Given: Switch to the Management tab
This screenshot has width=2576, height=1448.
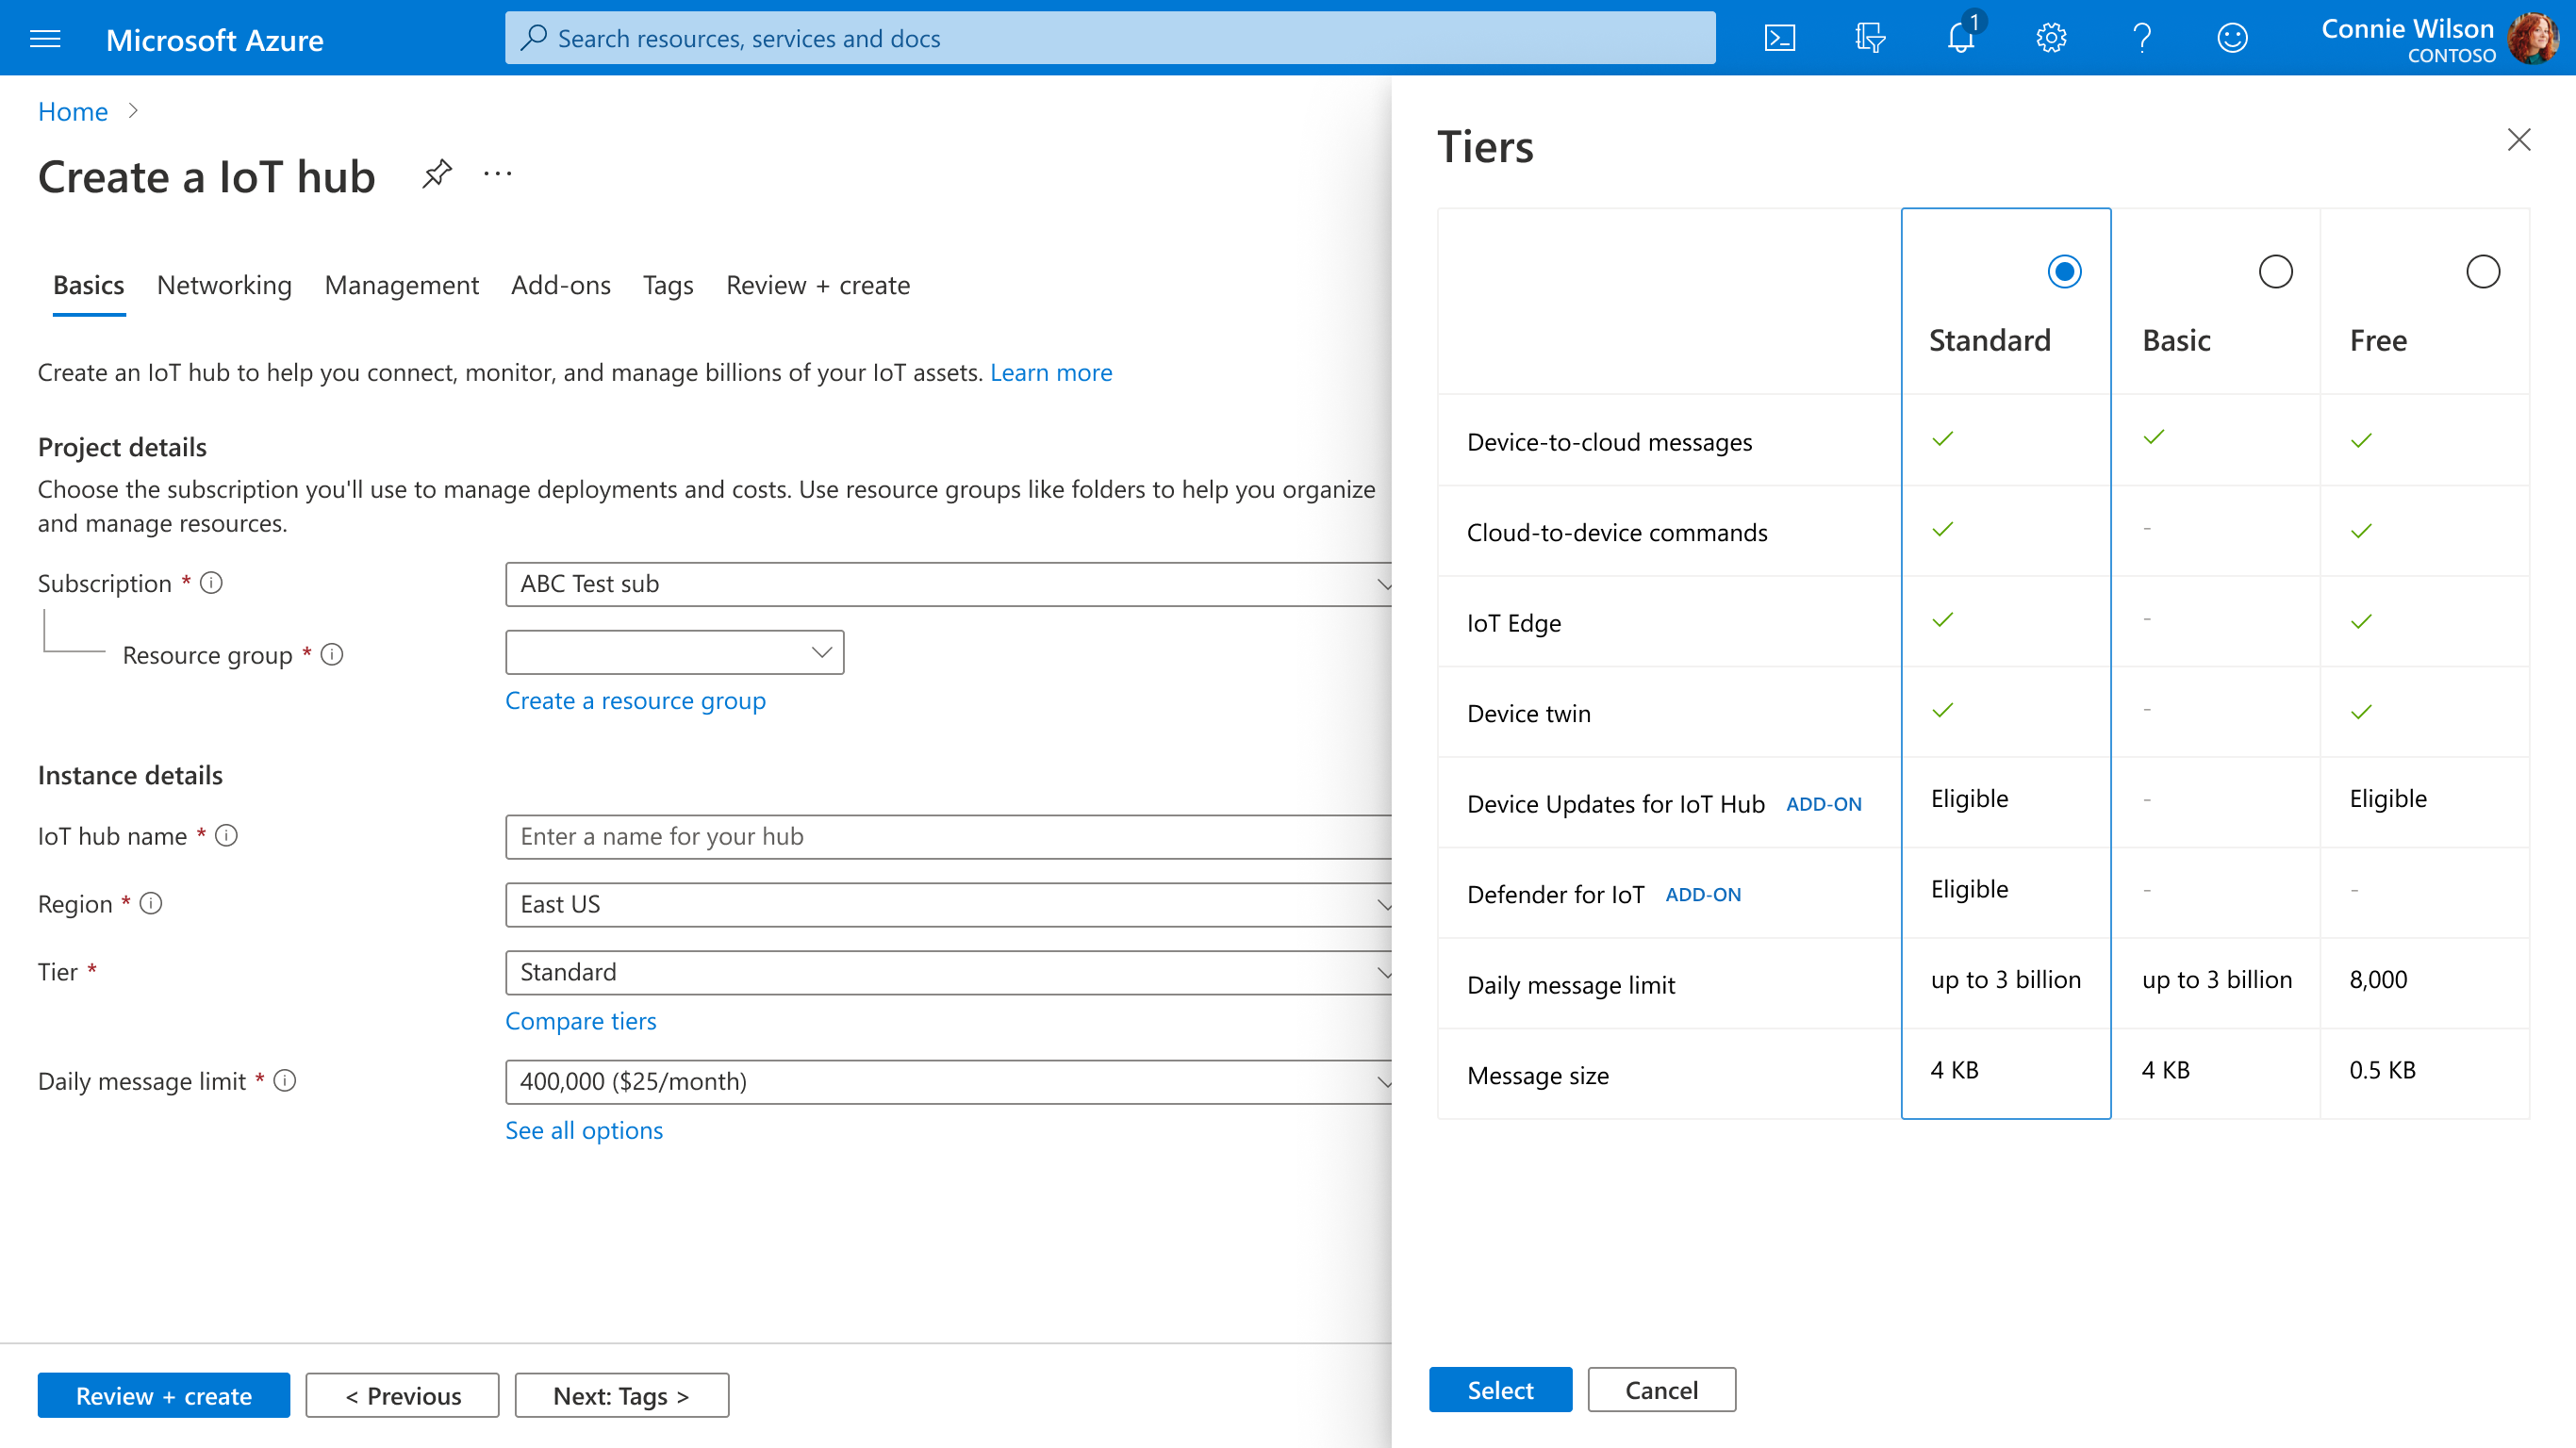Looking at the screenshot, I should (x=402, y=286).
